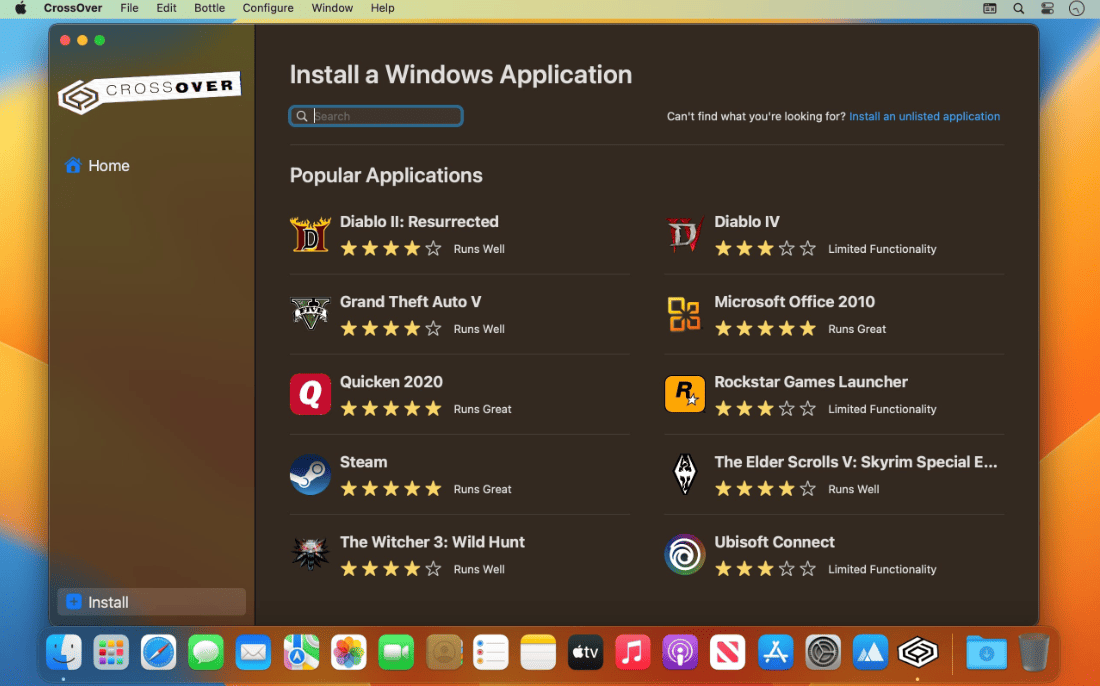The height and width of the screenshot is (686, 1100).
Task: Open Control Center in menu bar
Action: (x=1047, y=8)
